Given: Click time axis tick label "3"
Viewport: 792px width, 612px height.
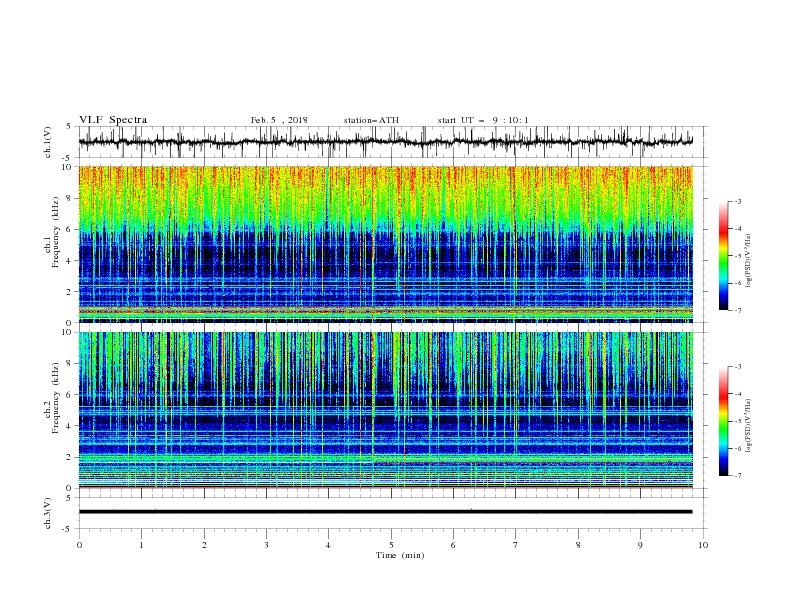Looking at the screenshot, I should pyautogui.click(x=266, y=545).
